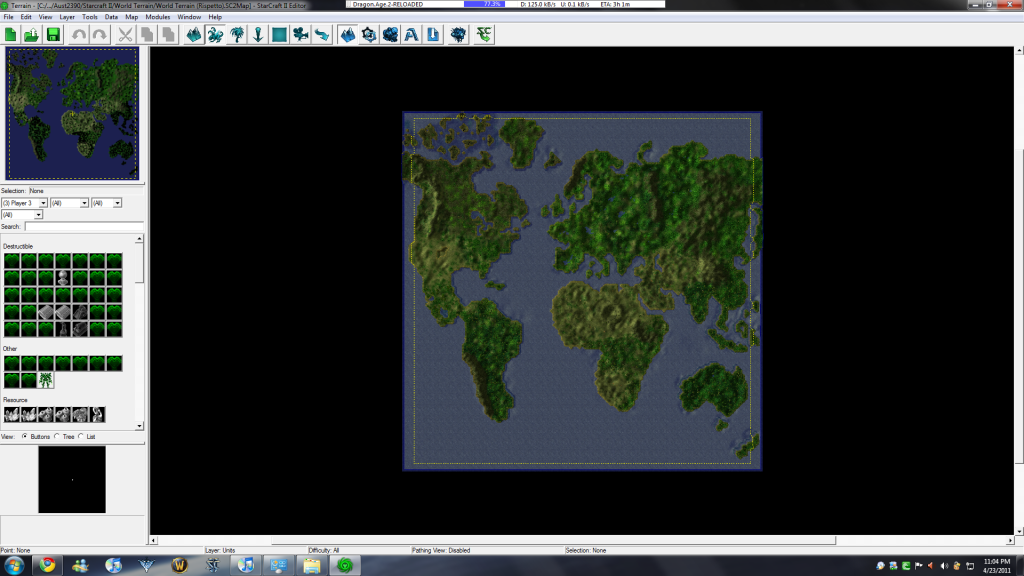The width and height of the screenshot is (1024, 576).
Task: Click the viewport horizontal scrollbar left arrow
Action: (x=153, y=541)
